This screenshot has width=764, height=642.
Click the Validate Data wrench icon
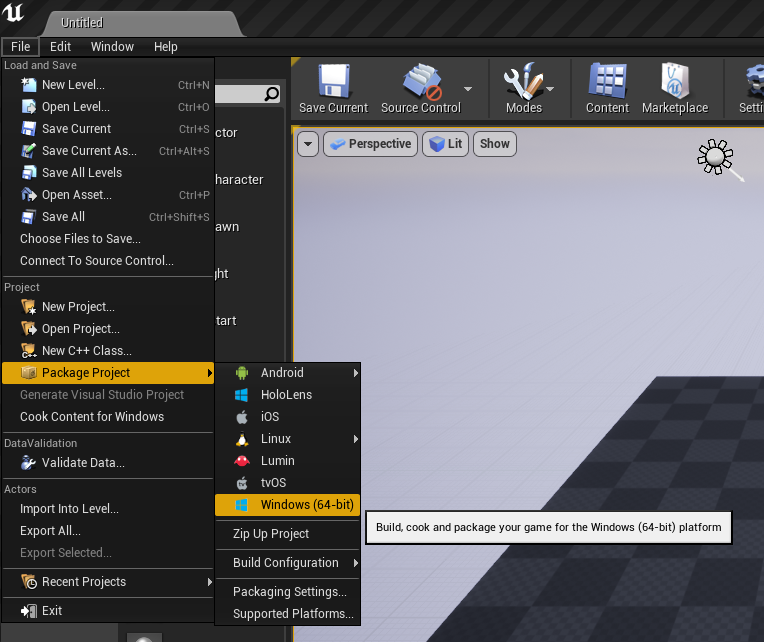tap(29, 463)
